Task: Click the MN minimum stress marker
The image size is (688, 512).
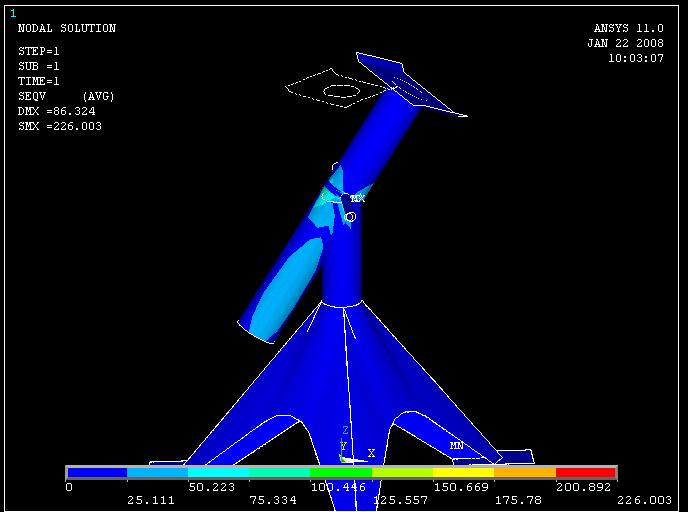Action: pos(456,445)
